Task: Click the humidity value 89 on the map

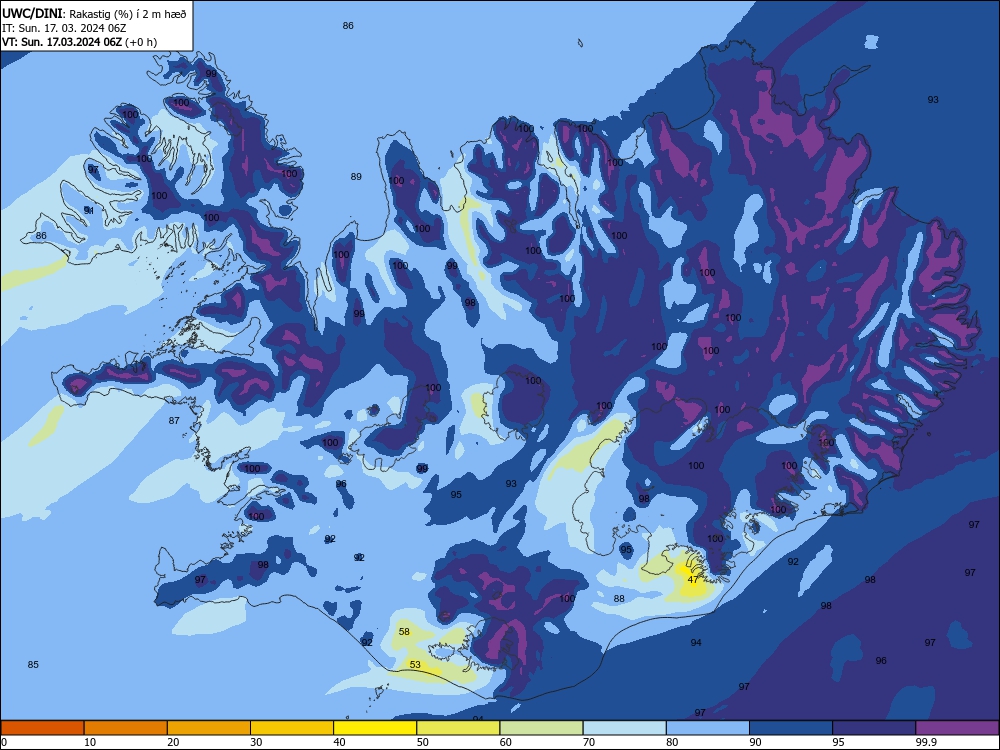Action: pos(356,177)
